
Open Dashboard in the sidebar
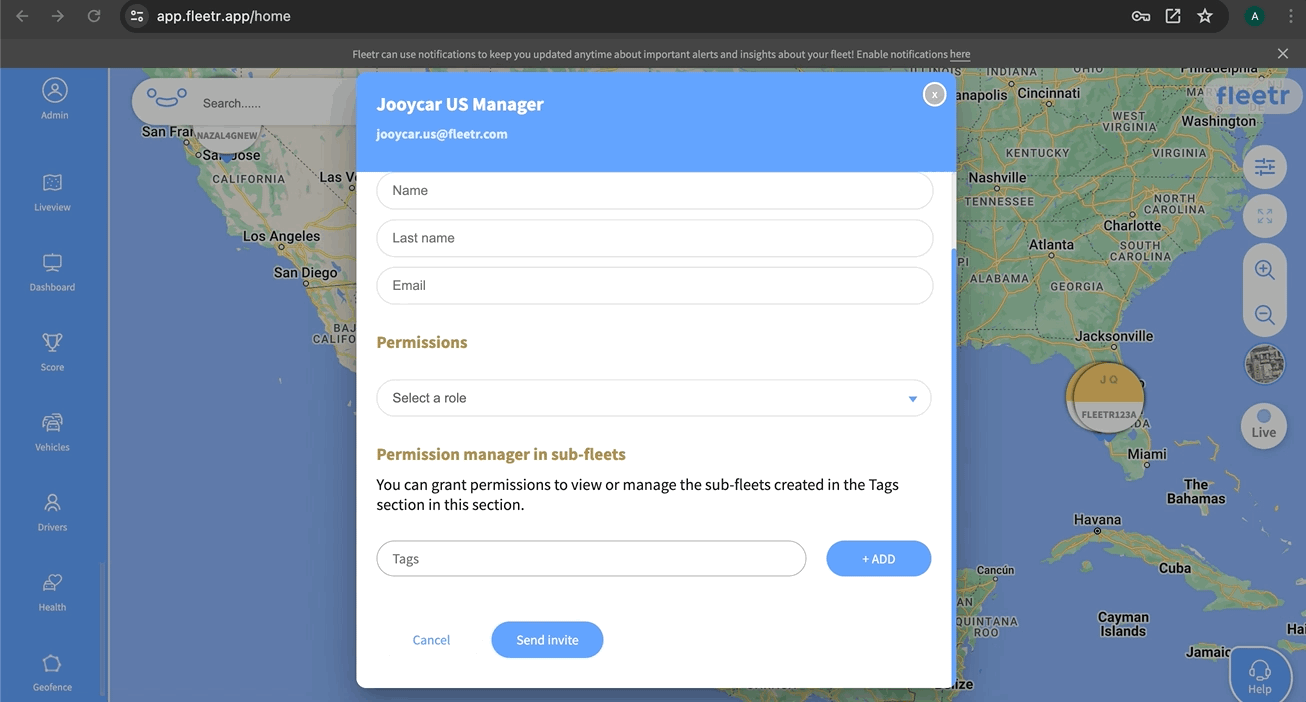52,272
